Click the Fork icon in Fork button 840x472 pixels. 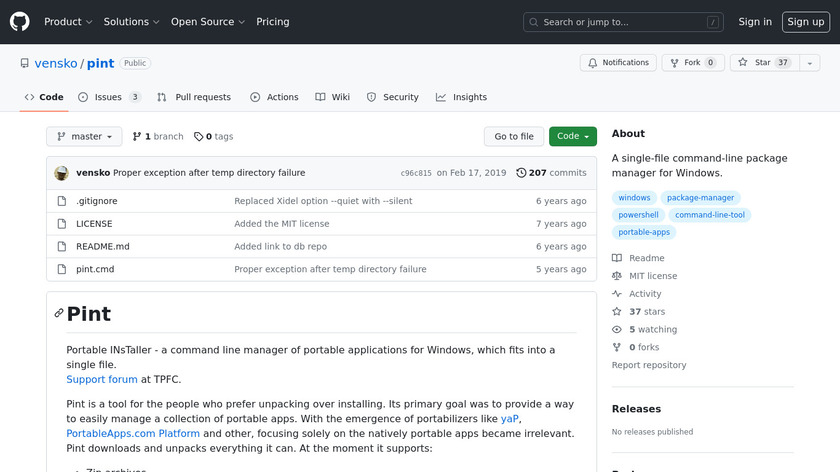pyautogui.click(x=674, y=63)
